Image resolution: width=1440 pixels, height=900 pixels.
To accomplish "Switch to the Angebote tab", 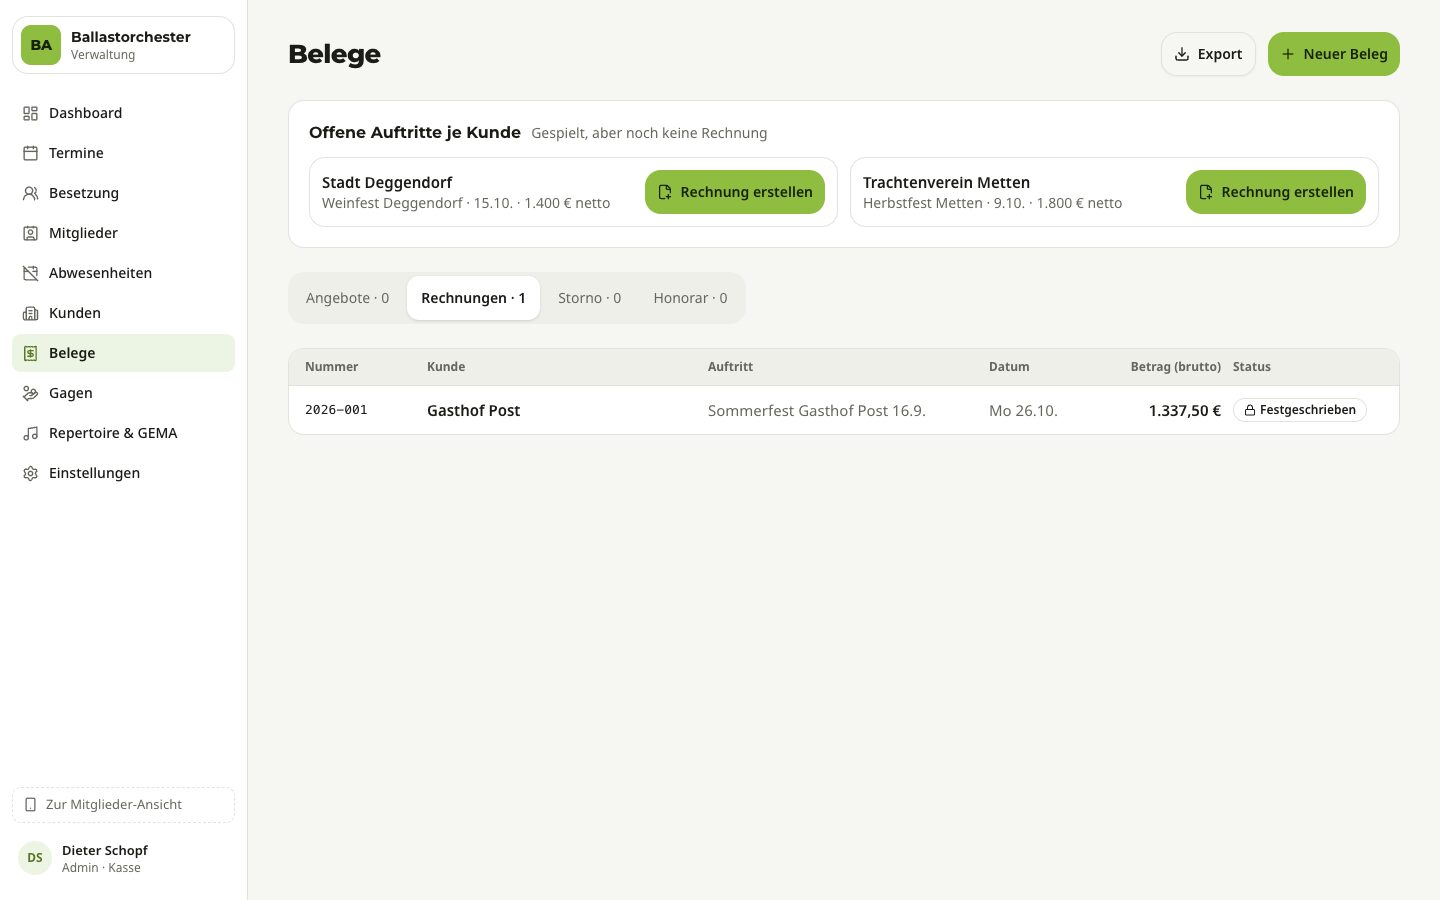I will [x=347, y=298].
